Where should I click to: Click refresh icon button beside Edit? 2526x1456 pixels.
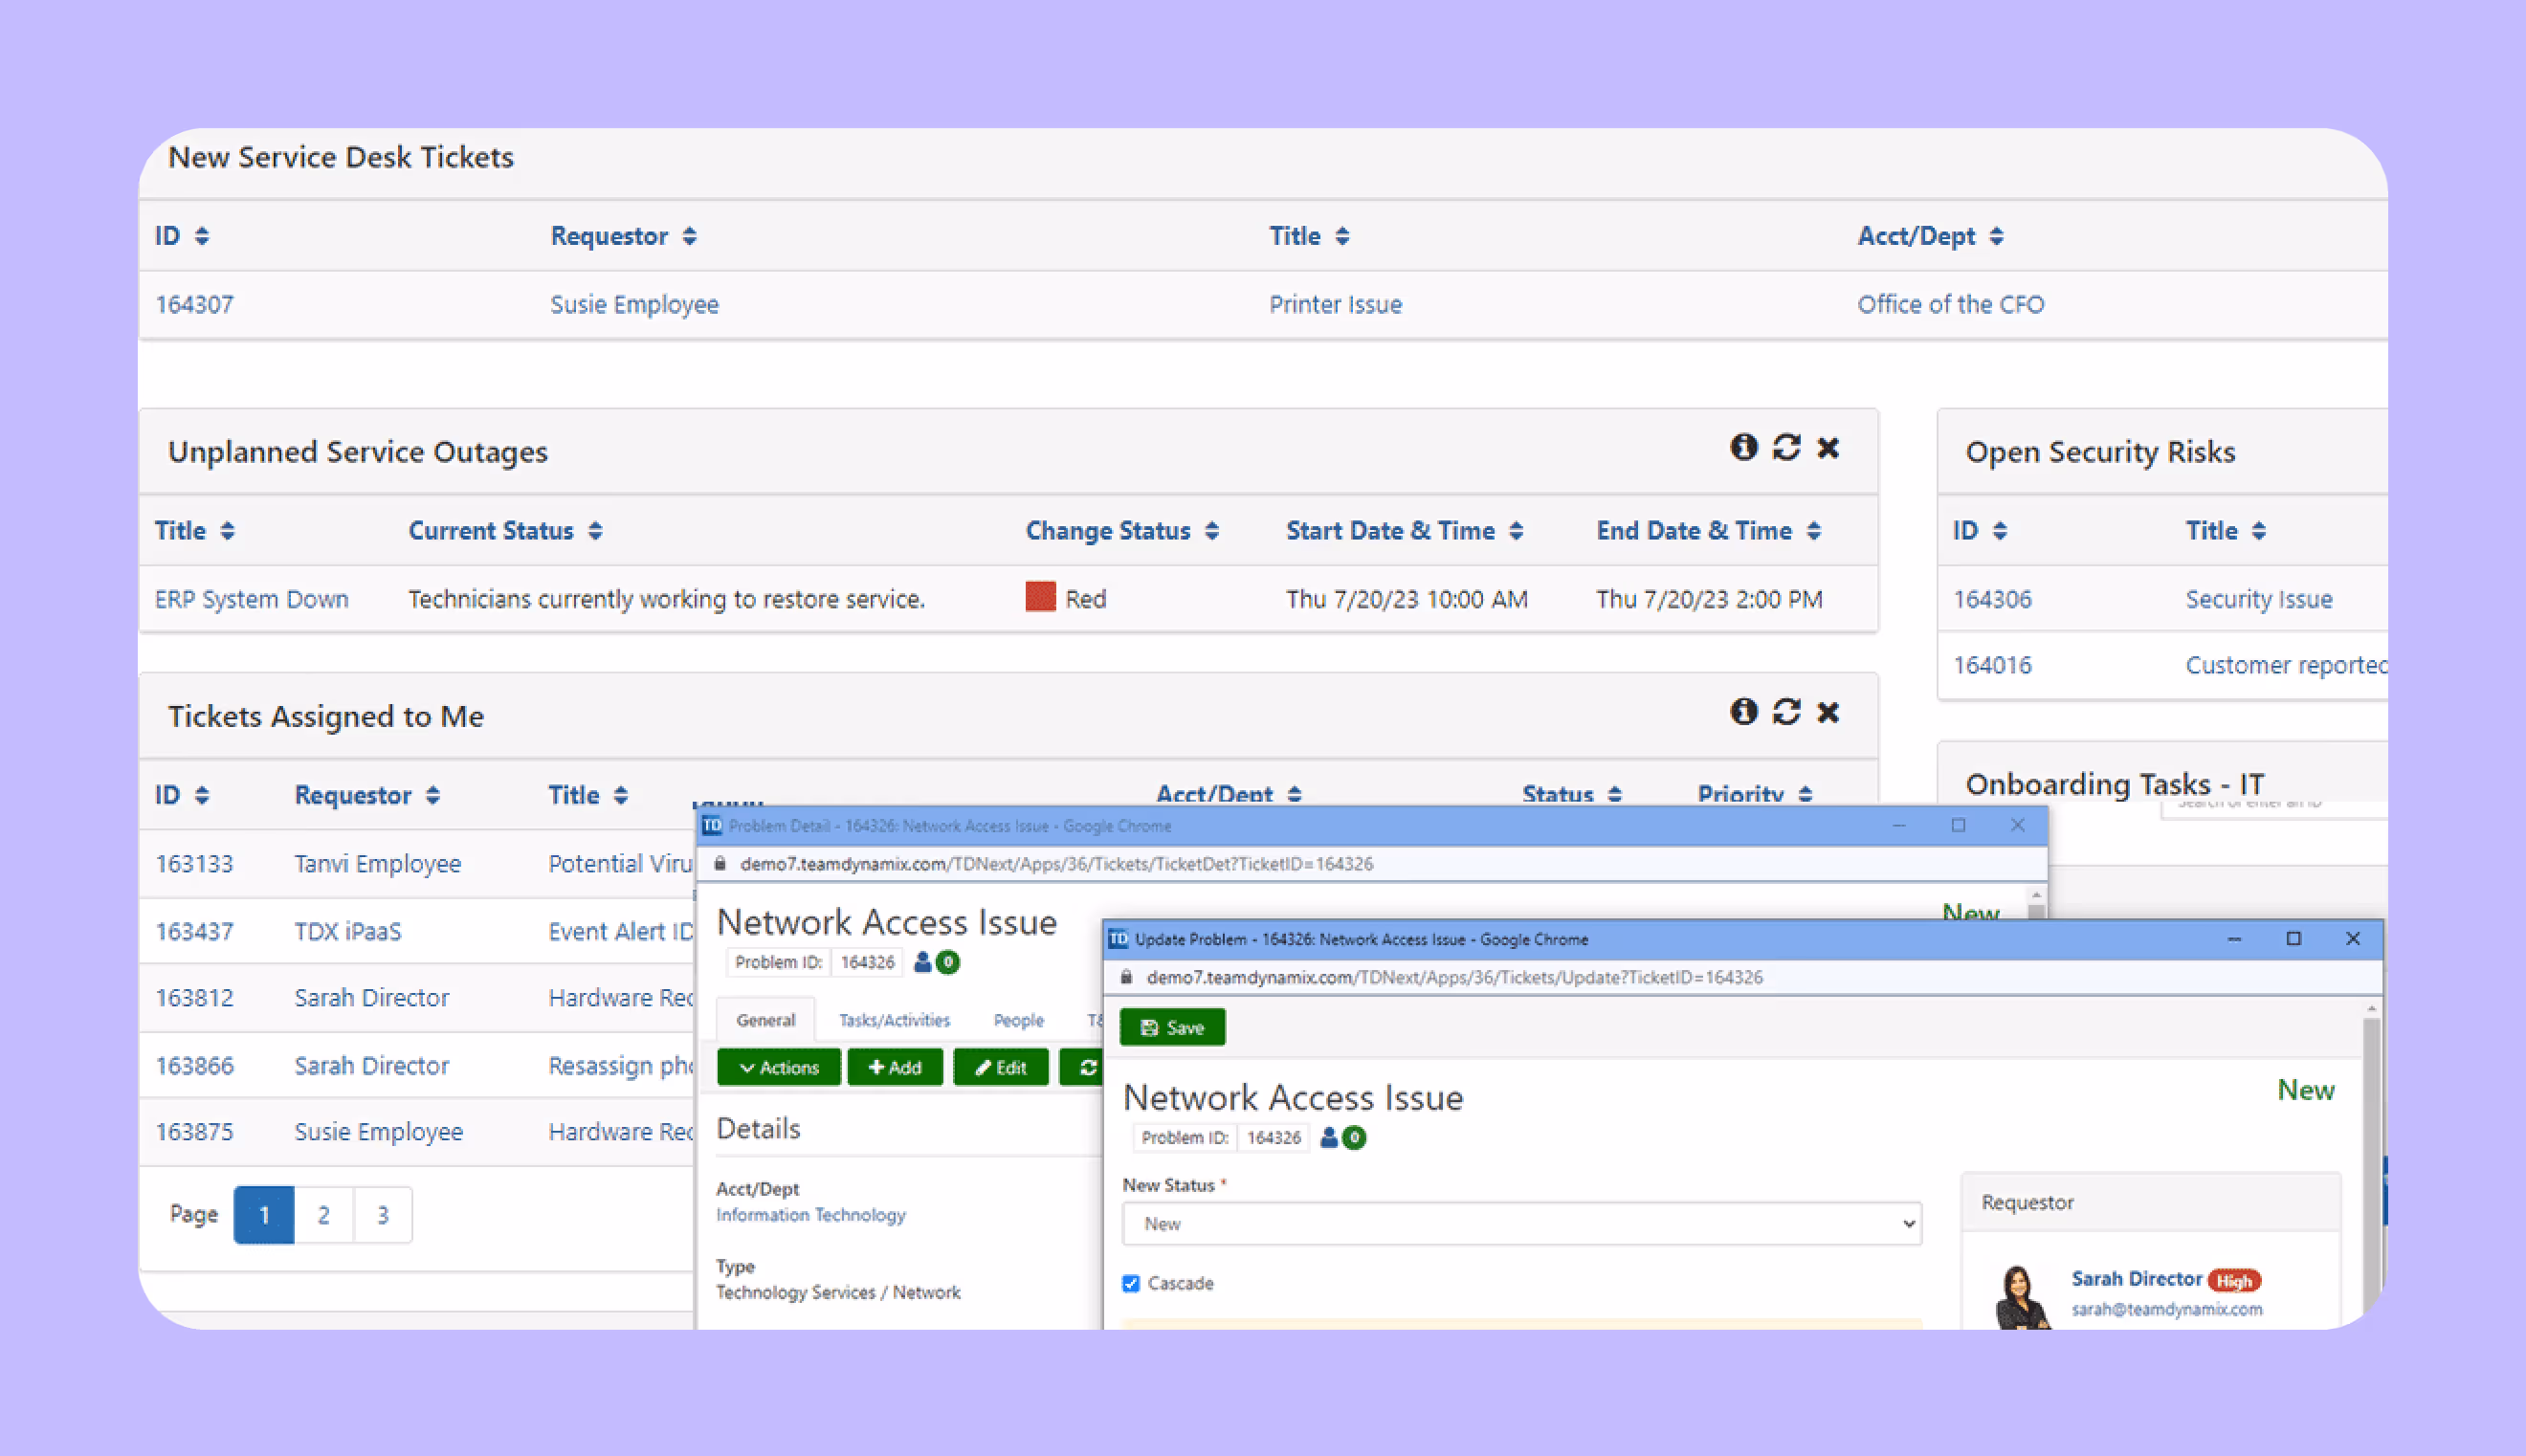click(1086, 1067)
